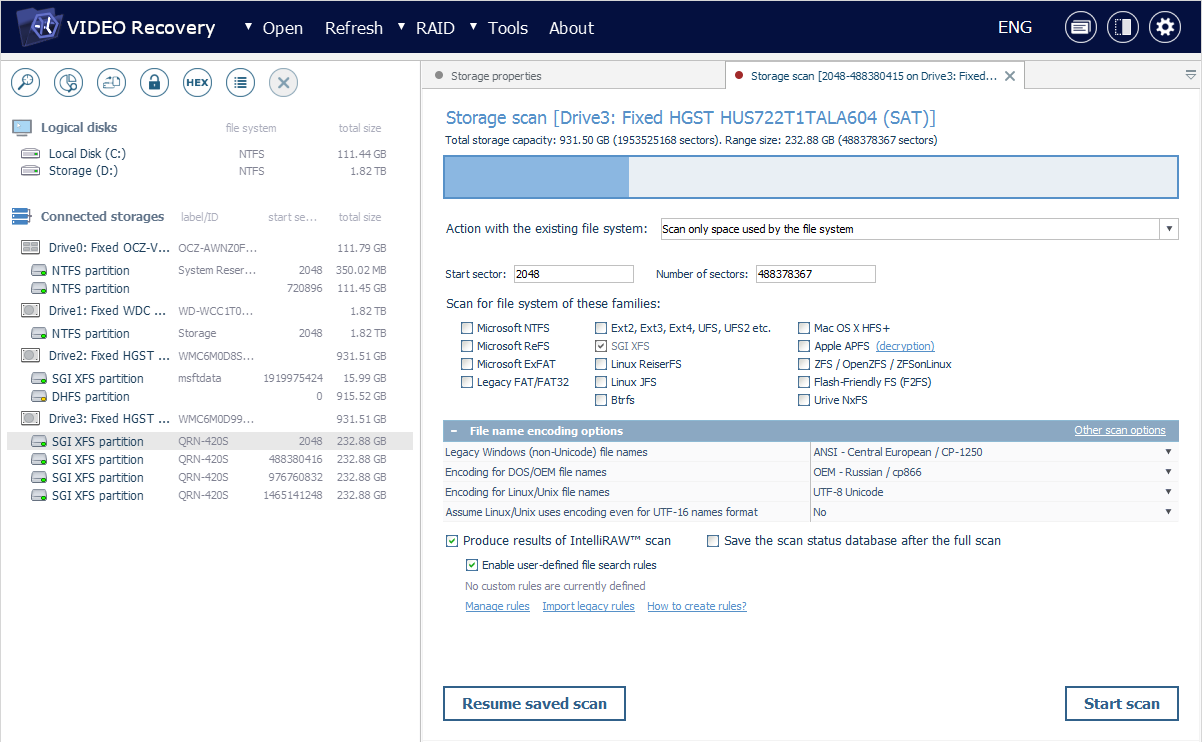Toggle the side panel layout icon
This screenshot has width=1202, height=742.
[1122, 28]
